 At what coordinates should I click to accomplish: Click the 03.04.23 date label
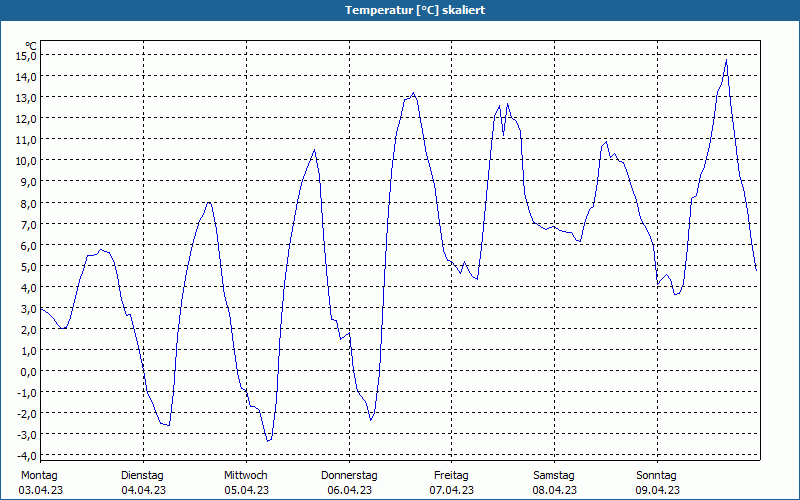[41, 490]
